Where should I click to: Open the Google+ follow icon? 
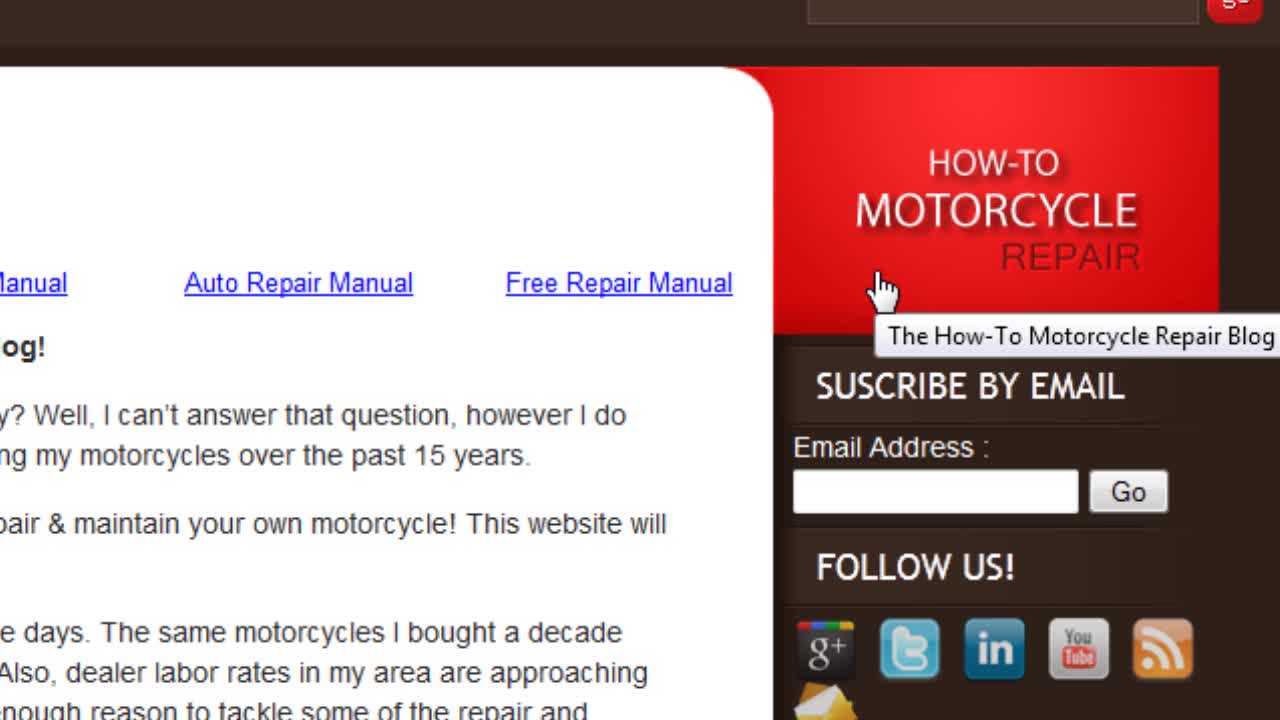[825, 650]
